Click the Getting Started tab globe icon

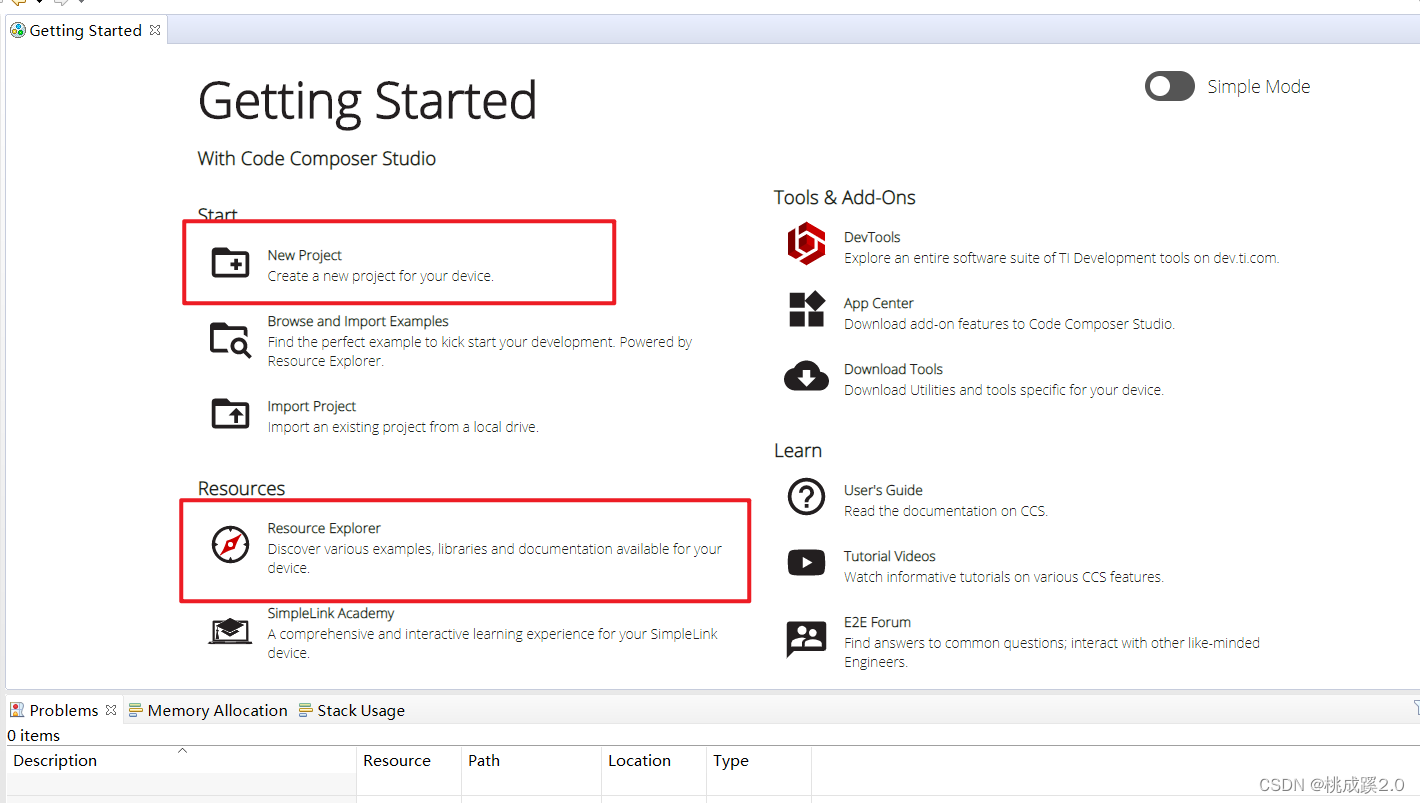[18, 30]
